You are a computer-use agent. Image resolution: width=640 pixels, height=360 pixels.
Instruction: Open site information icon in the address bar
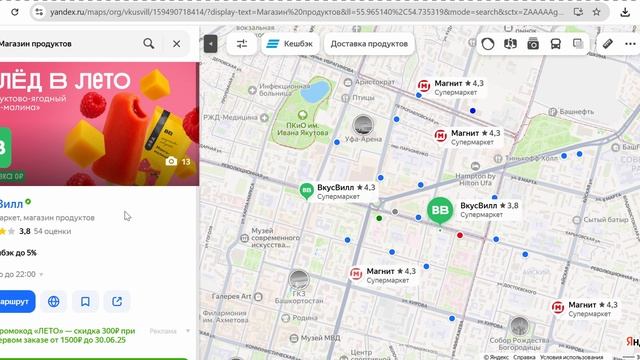39,12
